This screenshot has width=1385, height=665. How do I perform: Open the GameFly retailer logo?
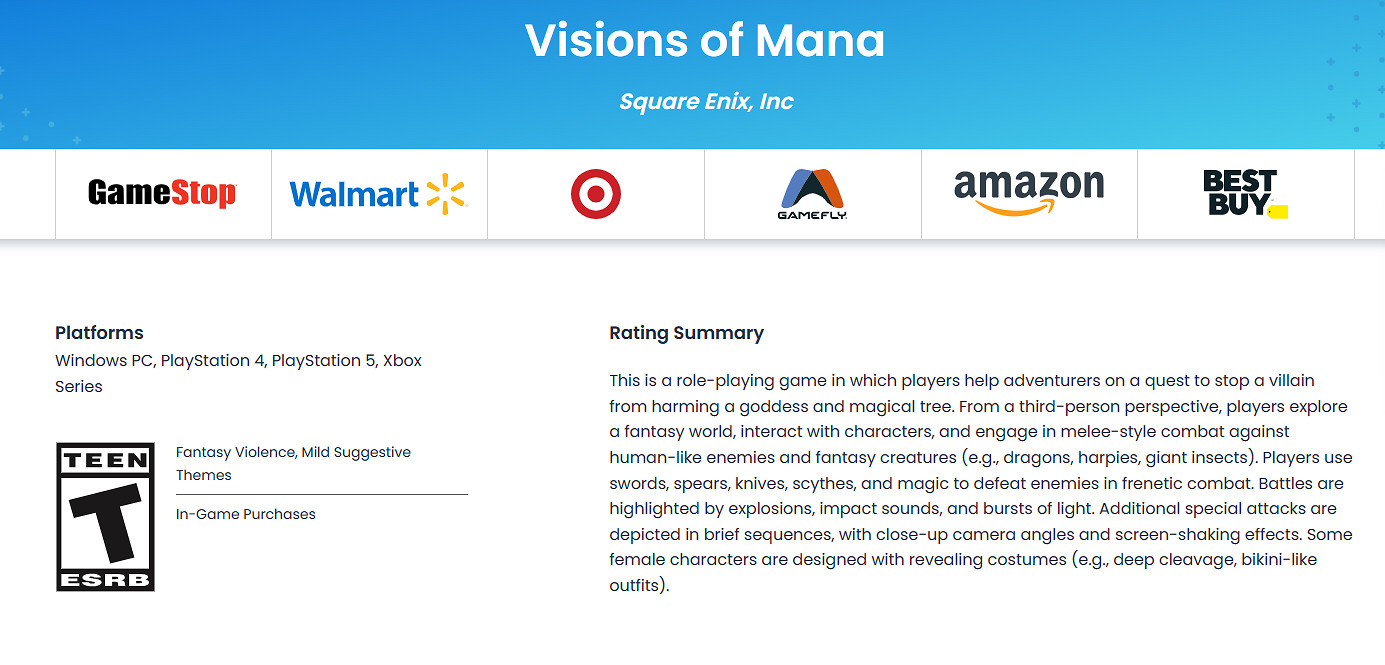(812, 194)
